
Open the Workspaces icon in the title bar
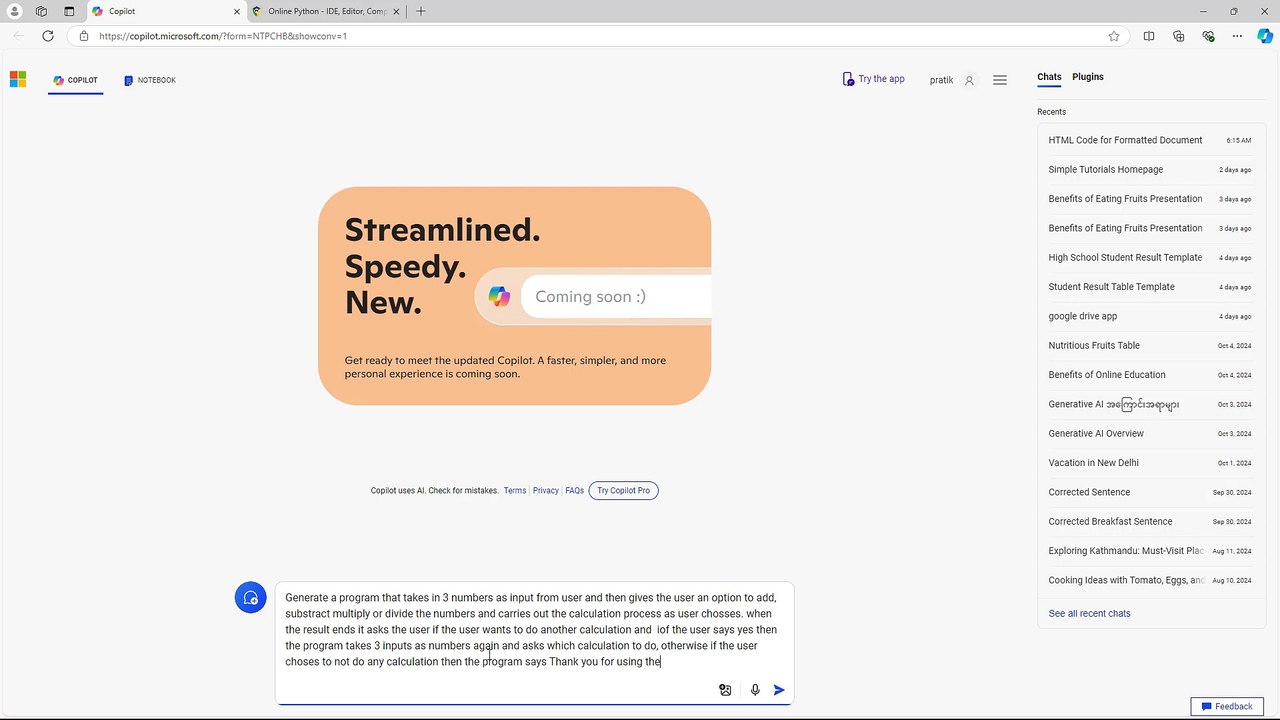click(41, 11)
